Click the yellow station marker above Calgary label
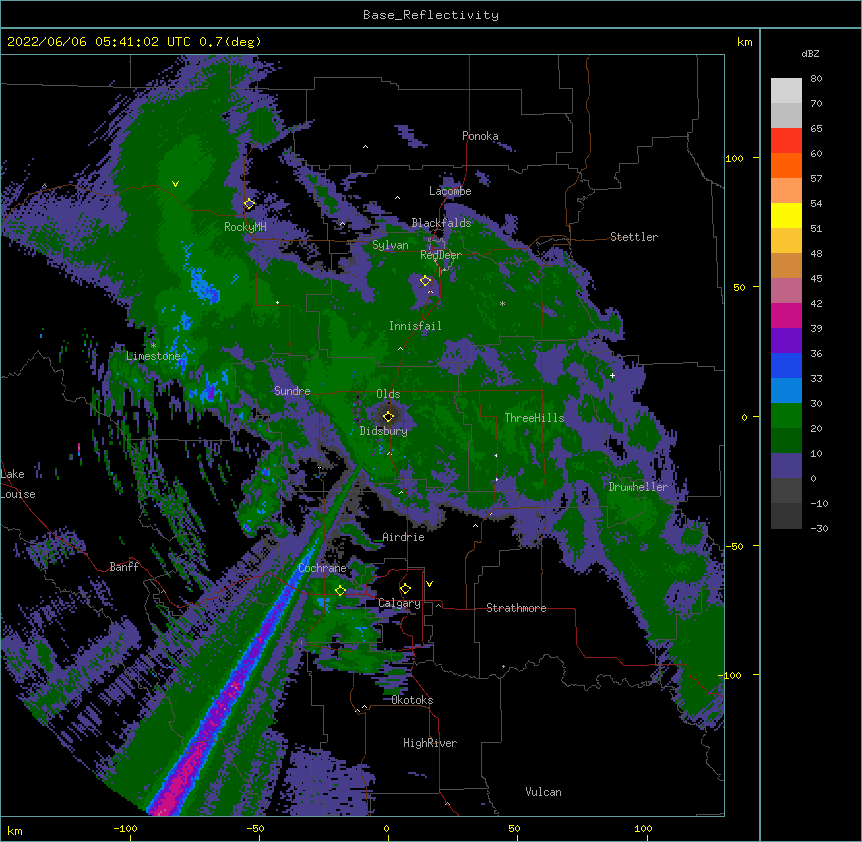This screenshot has height=842, width=862. 405,589
